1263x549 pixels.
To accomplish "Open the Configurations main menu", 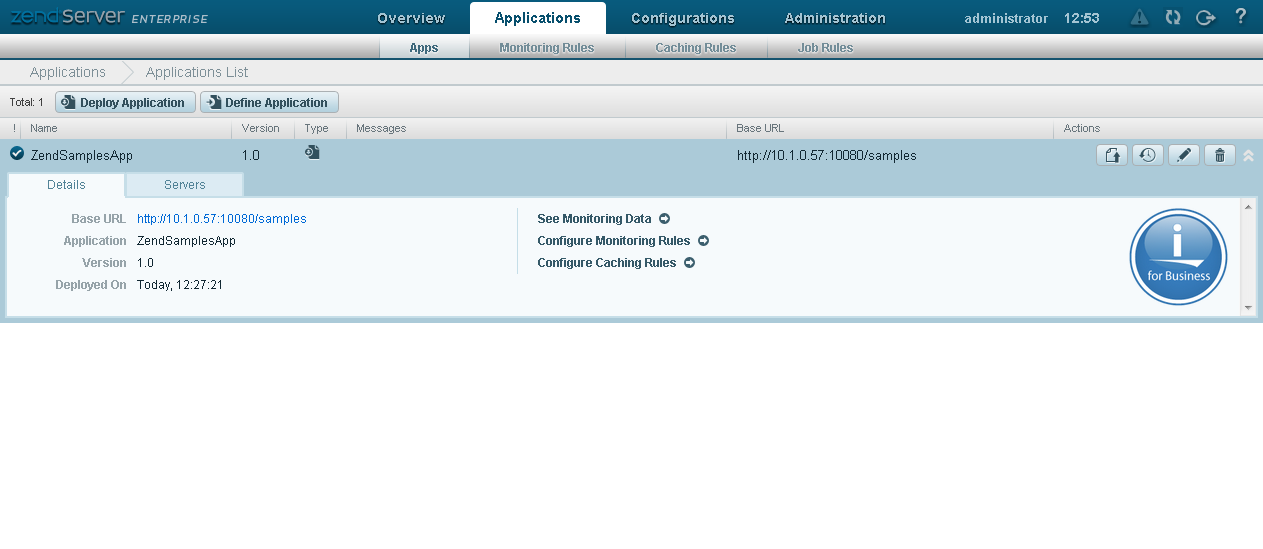I will [x=683, y=18].
